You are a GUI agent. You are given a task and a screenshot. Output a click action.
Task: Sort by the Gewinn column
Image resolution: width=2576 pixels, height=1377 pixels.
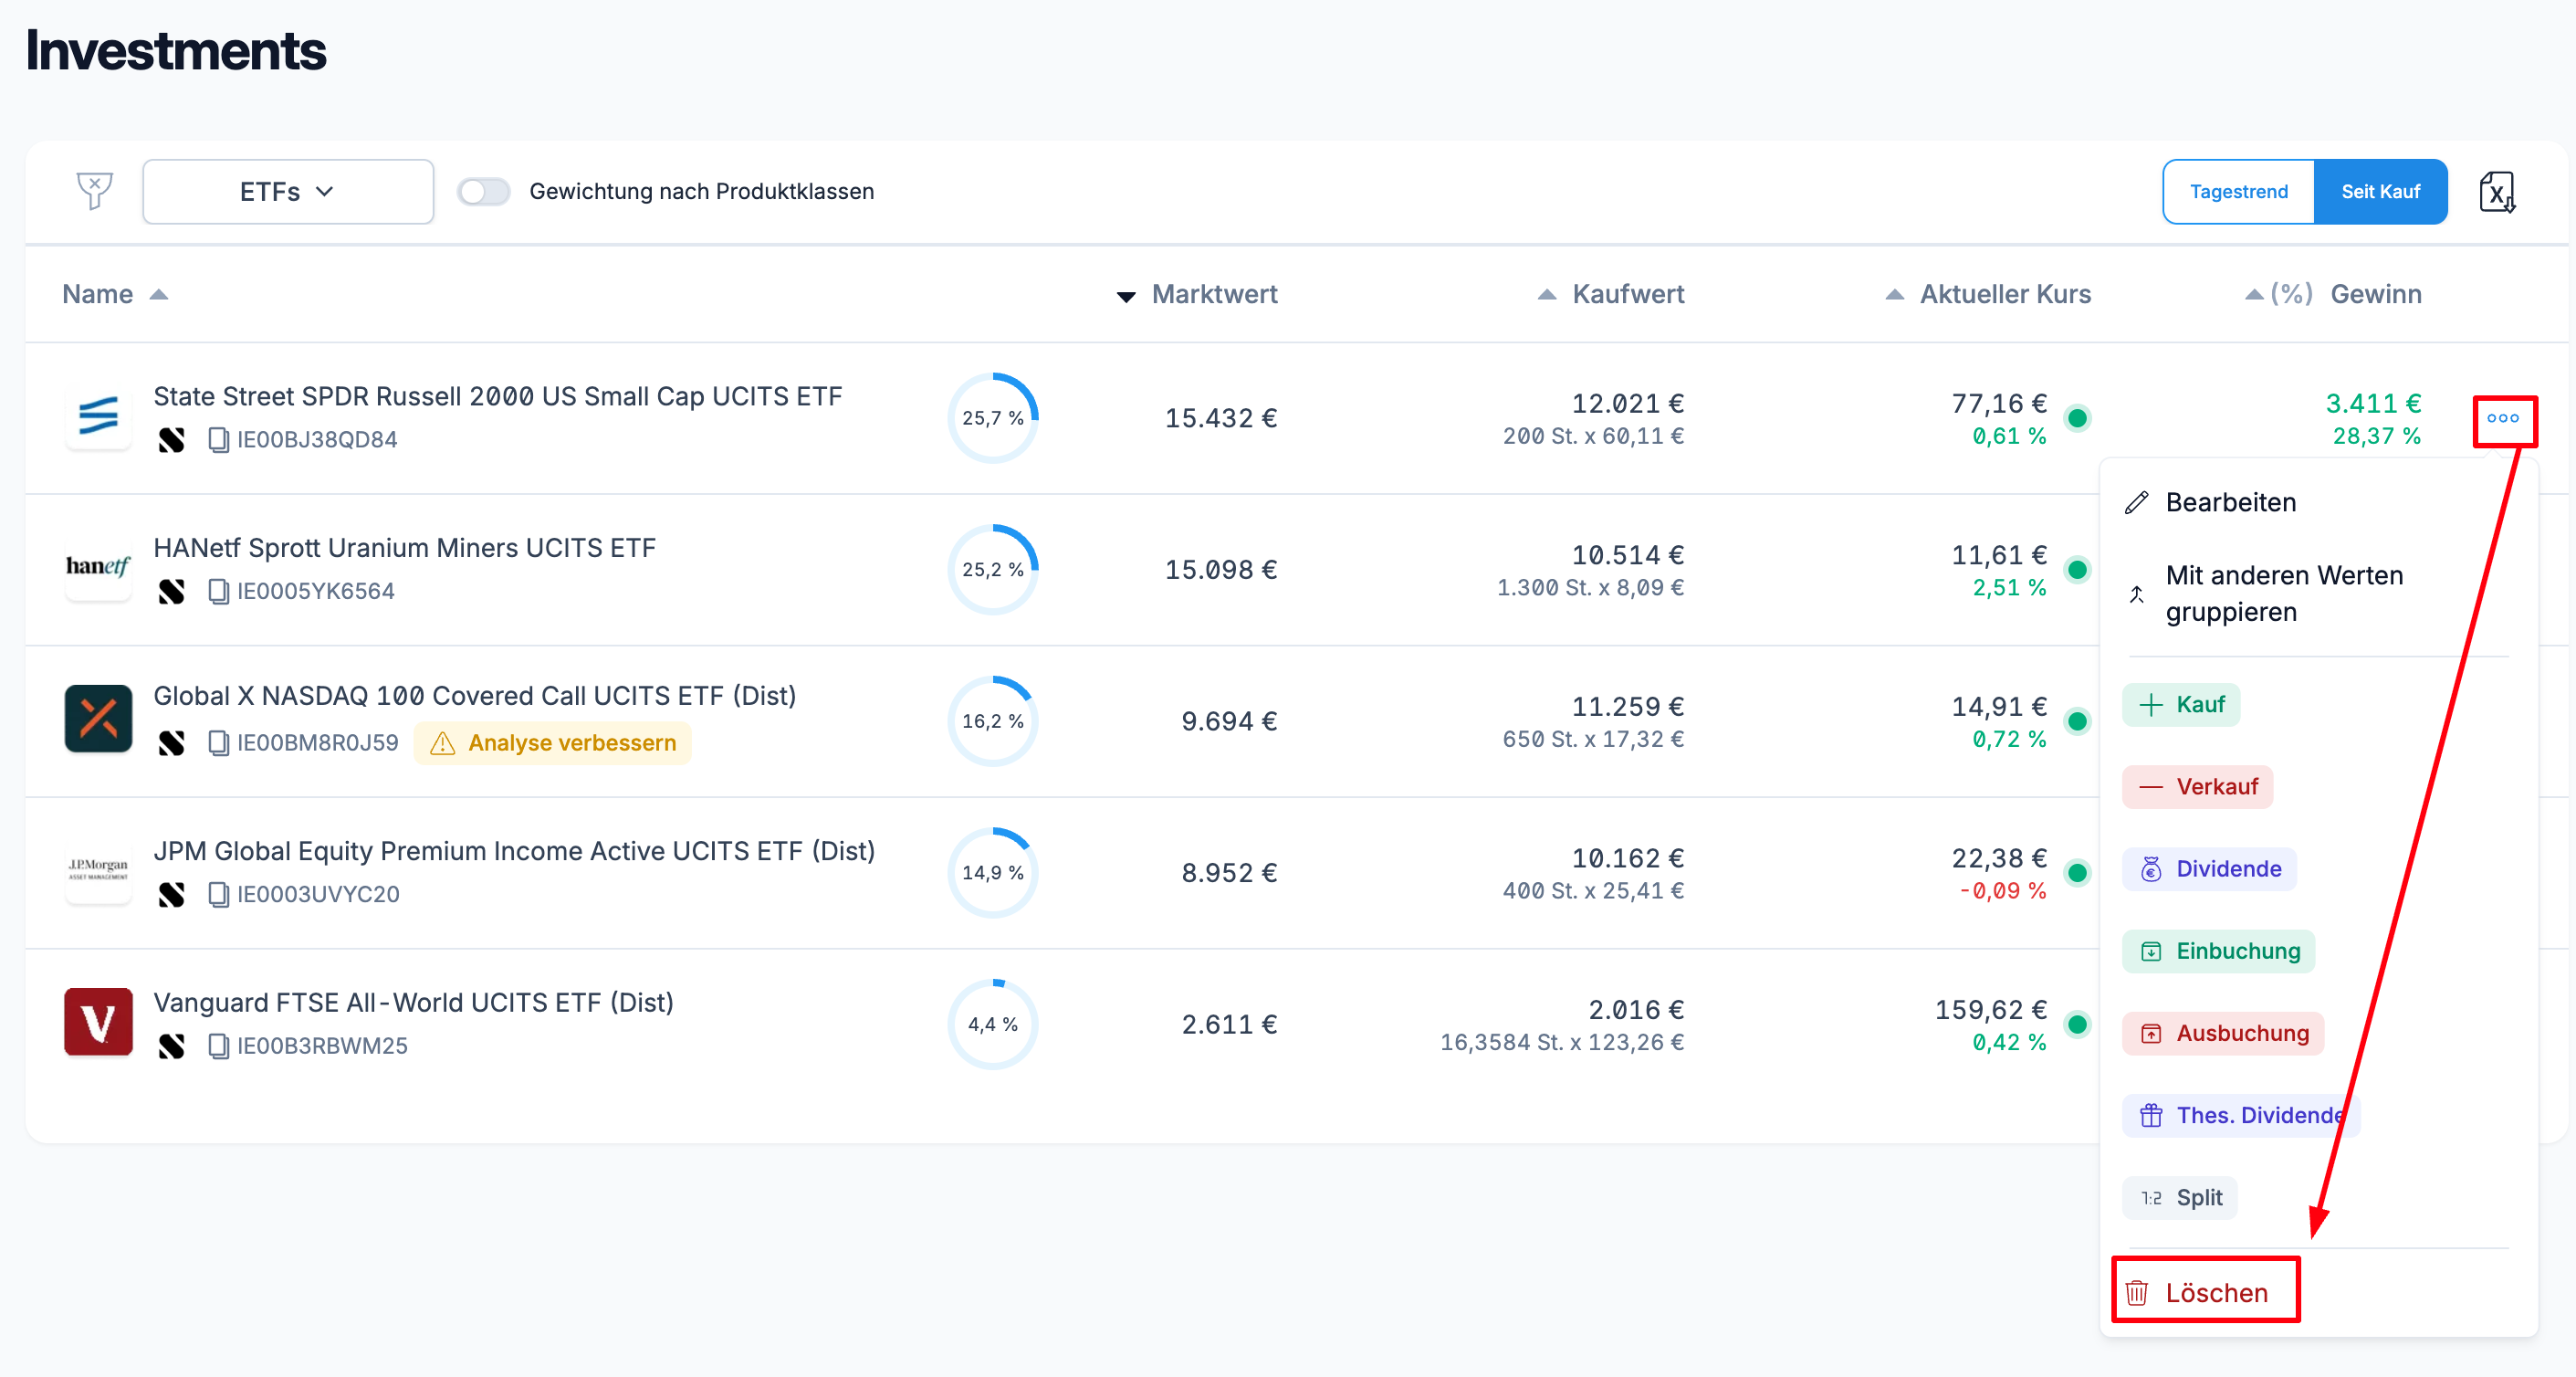tap(2376, 294)
